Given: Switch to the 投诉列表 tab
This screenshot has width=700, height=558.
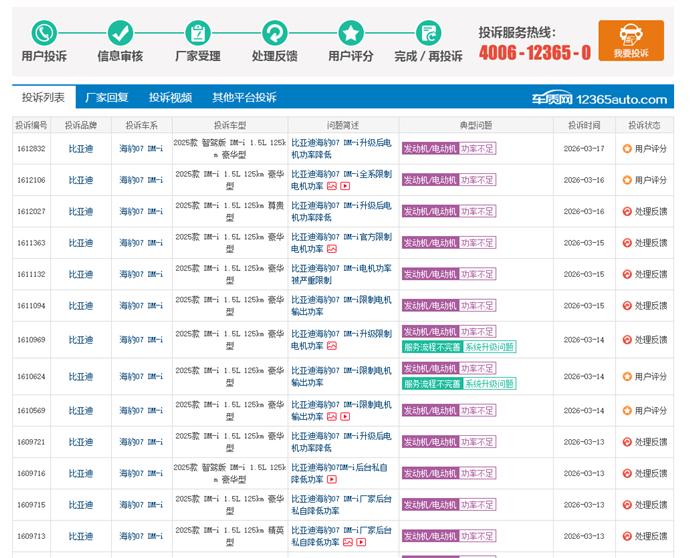Looking at the screenshot, I should pyautogui.click(x=43, y=98).
